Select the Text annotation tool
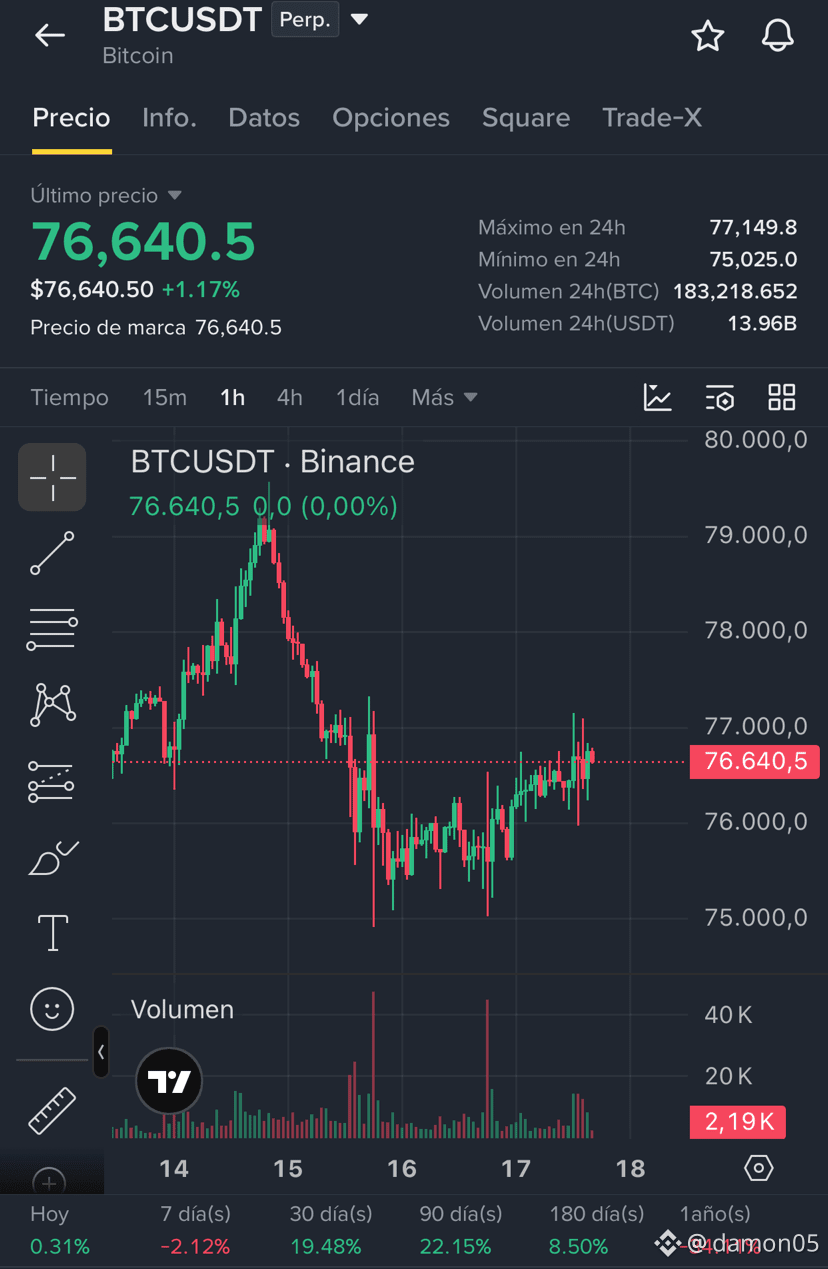Screen dimensions: 828x1269 [x=52, y=933]
